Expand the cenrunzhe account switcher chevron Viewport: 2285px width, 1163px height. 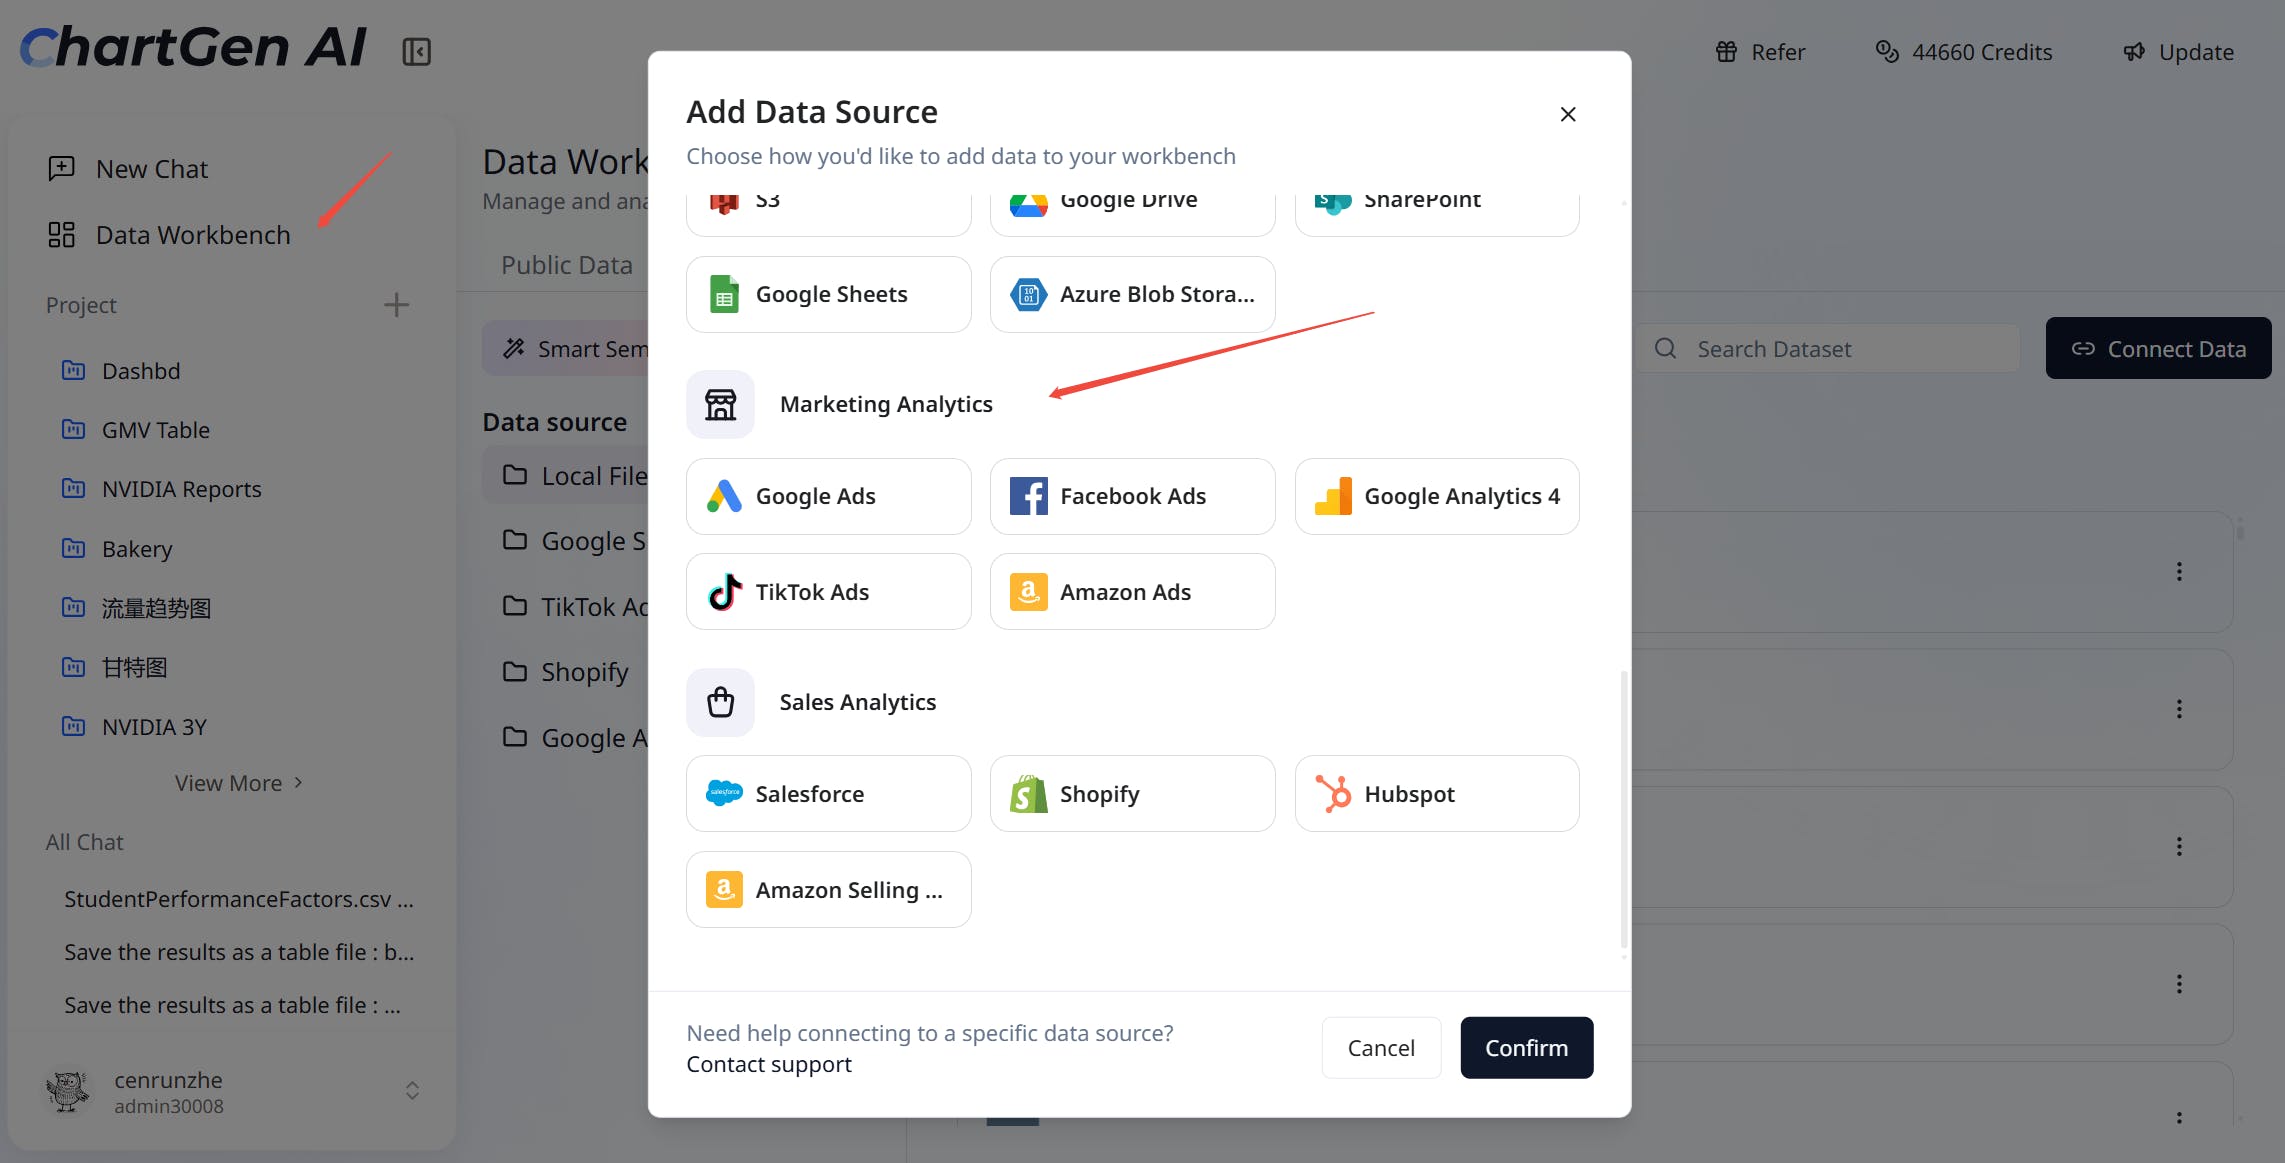[412, 1091]
